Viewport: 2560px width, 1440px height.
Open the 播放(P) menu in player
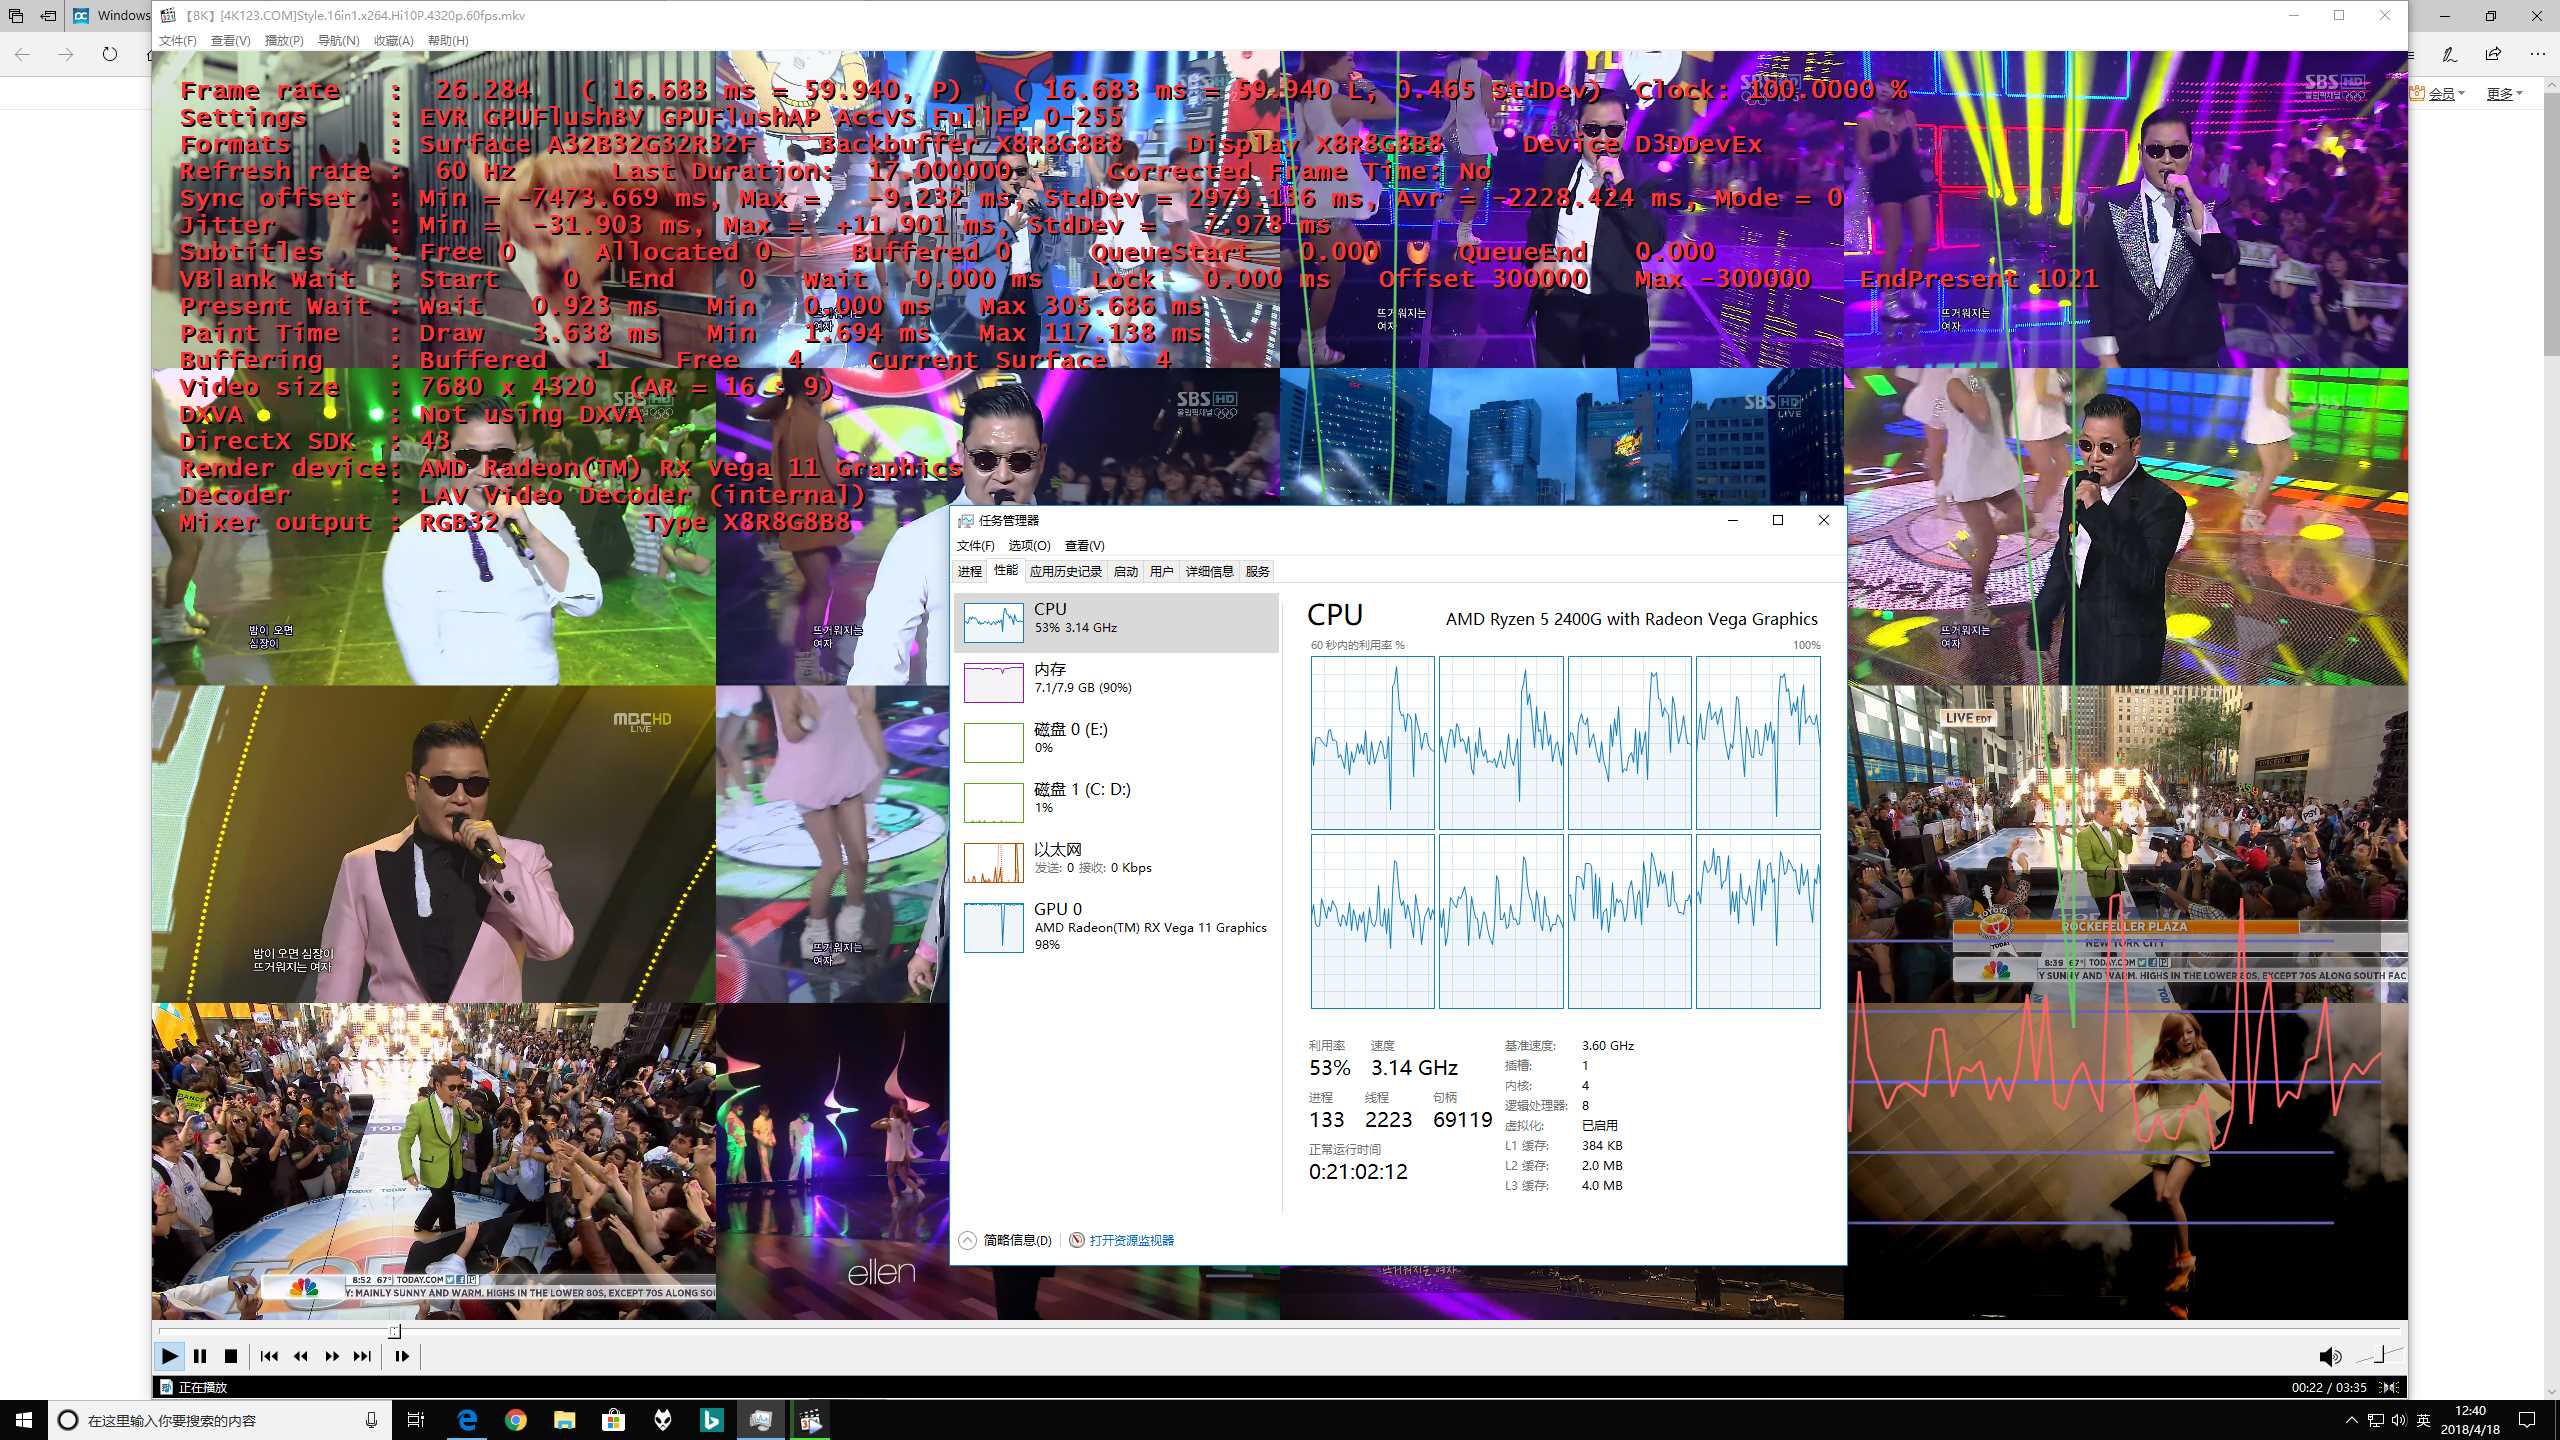tap(283, 40)
